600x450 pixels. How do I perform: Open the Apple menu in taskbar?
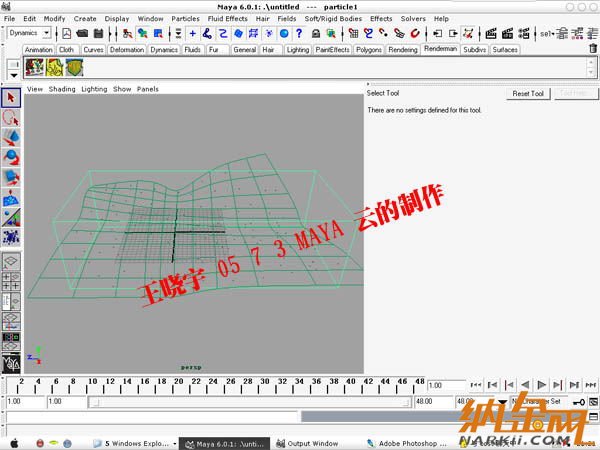(x=14, y=443)
